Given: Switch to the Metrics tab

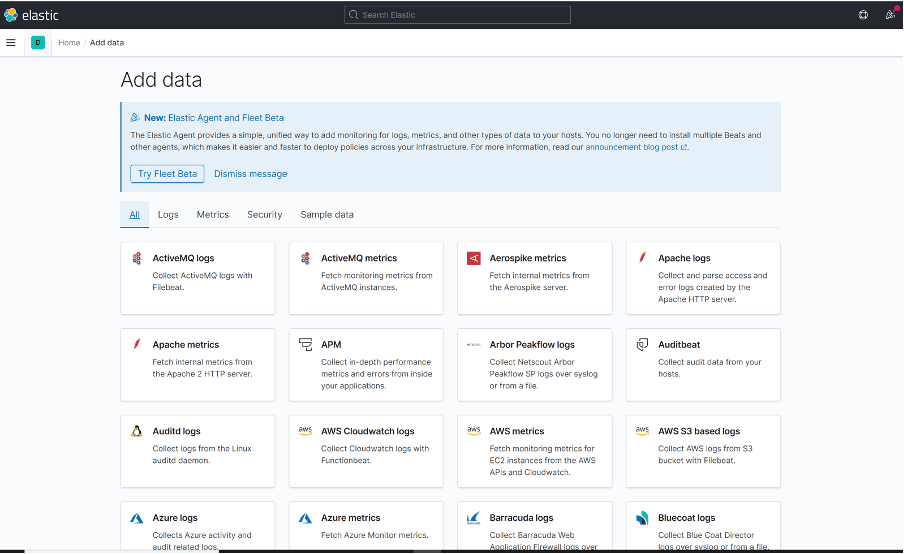Looking at the screenshot, I should (213, 214).
